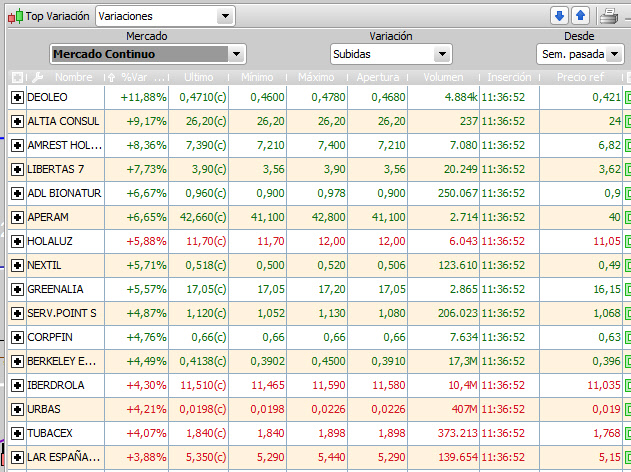The height and width of the screenshot is (472, 631).
Task: Click the select-all grid icon in header
Action: click(17, 77)
